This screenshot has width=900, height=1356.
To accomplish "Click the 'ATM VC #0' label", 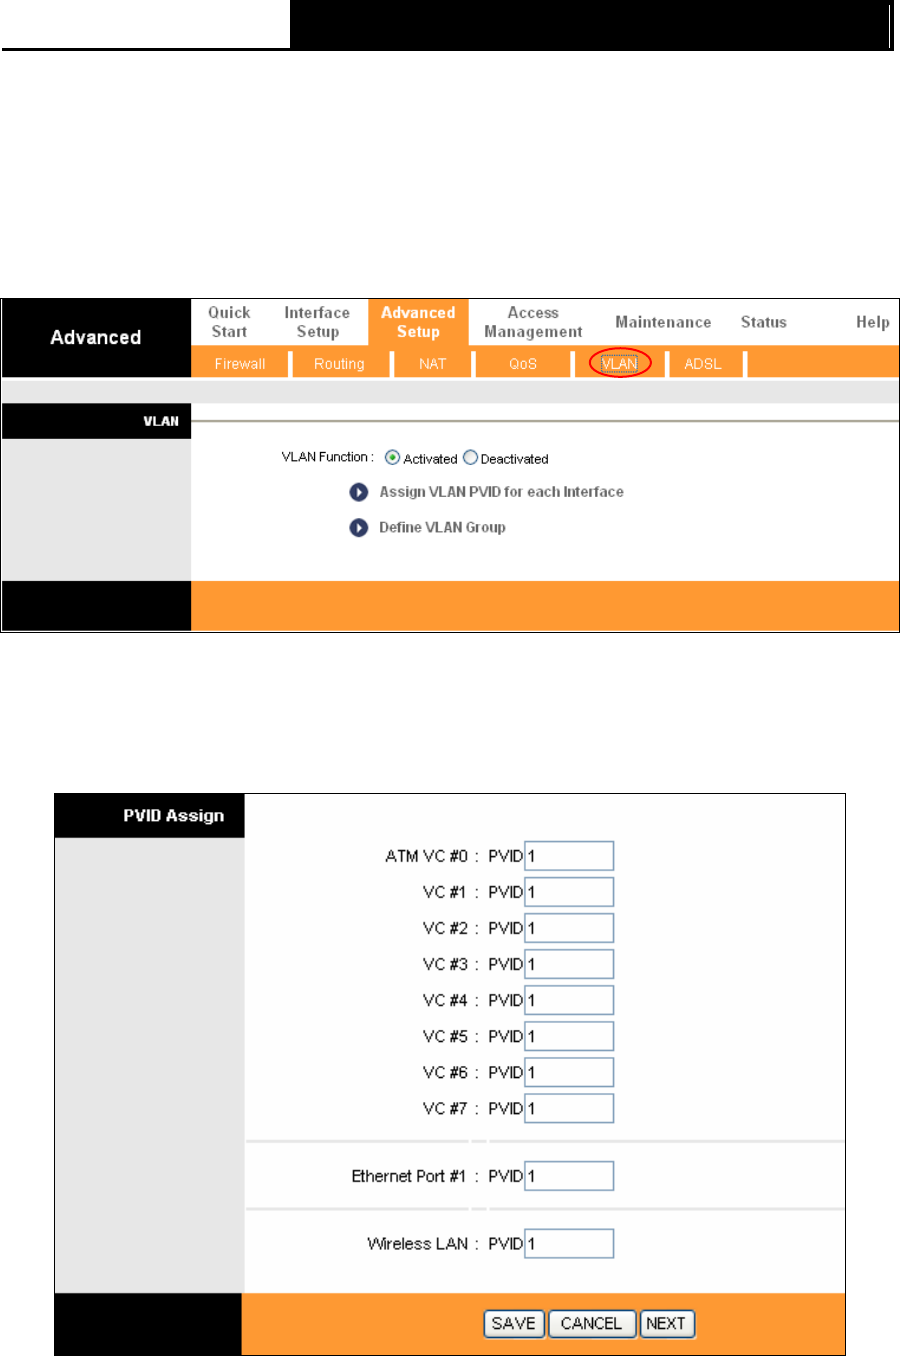I will click(427, 856).
